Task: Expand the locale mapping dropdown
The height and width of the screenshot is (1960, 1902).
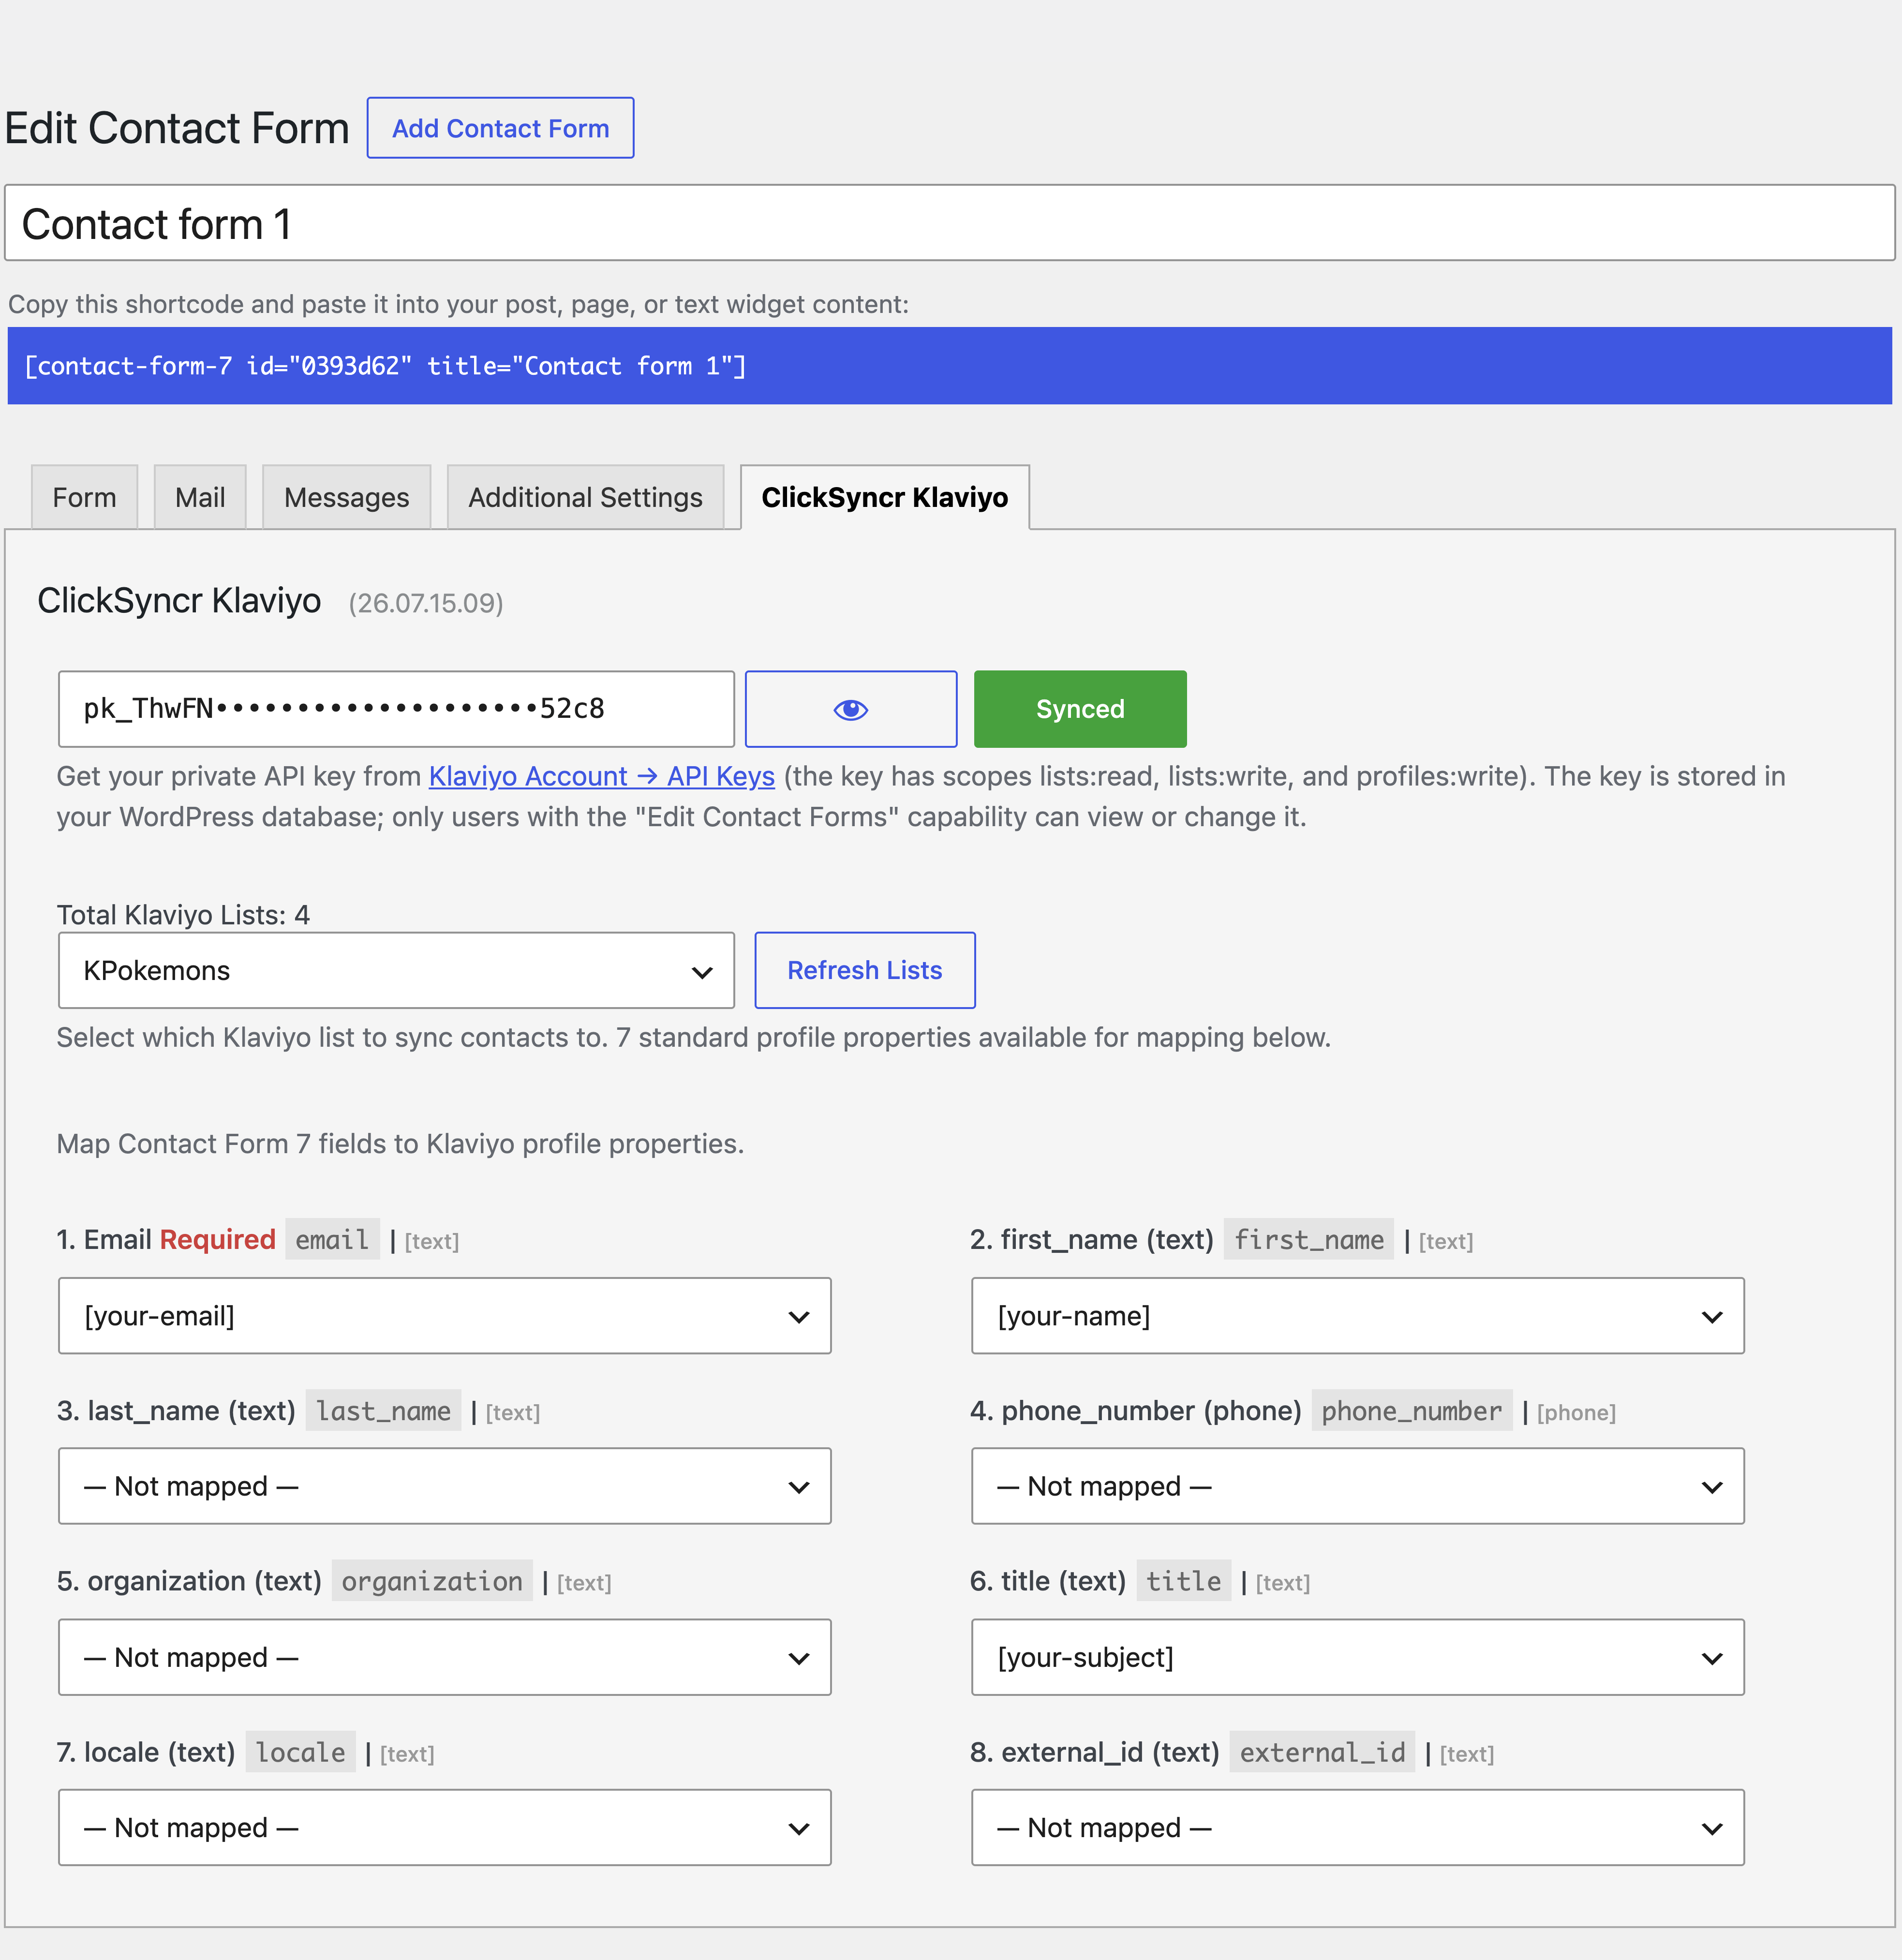Action: pos(445,1827)
